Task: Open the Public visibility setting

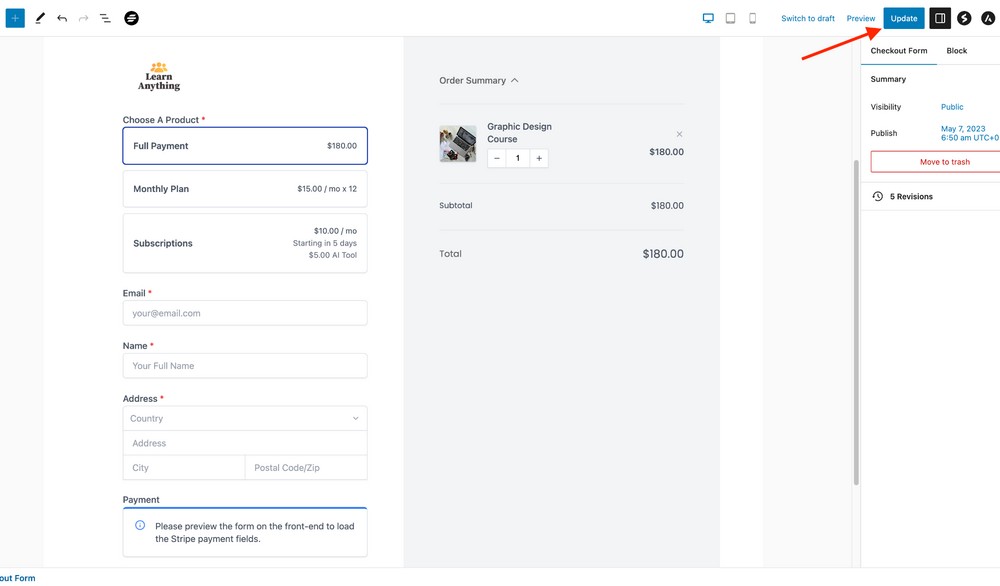Action: (x=952, y=107)
